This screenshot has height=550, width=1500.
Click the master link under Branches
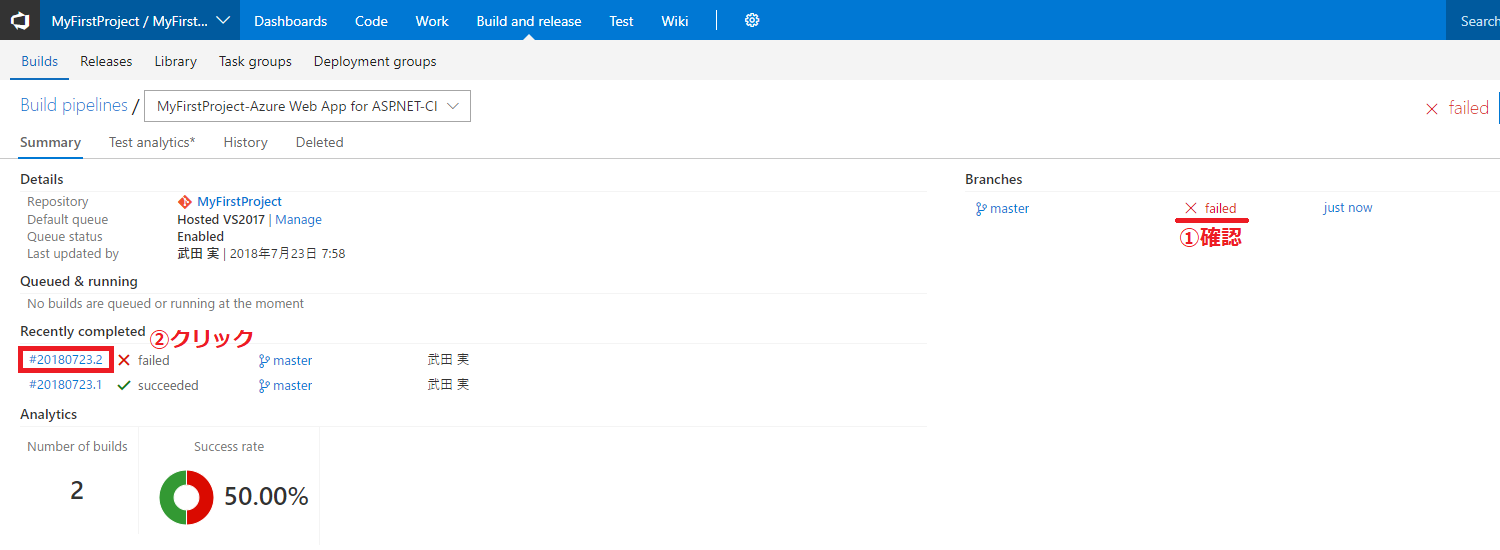[x=1009, y=209]
